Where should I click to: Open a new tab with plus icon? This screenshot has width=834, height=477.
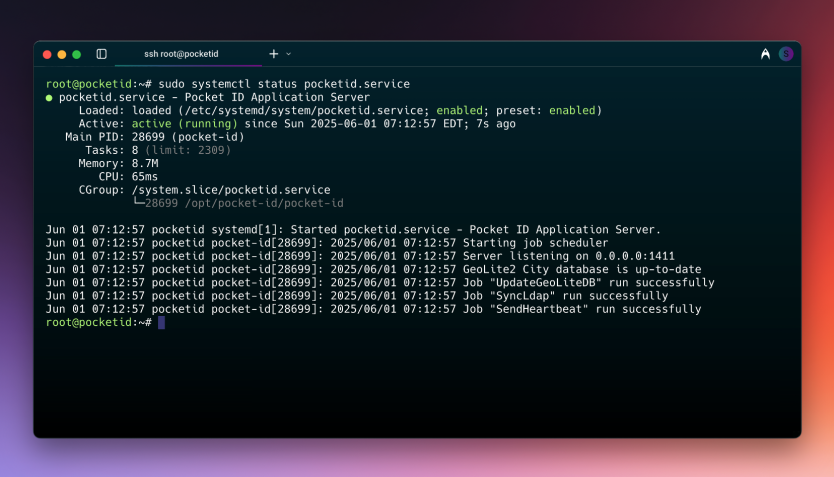(x=273, y=54)
